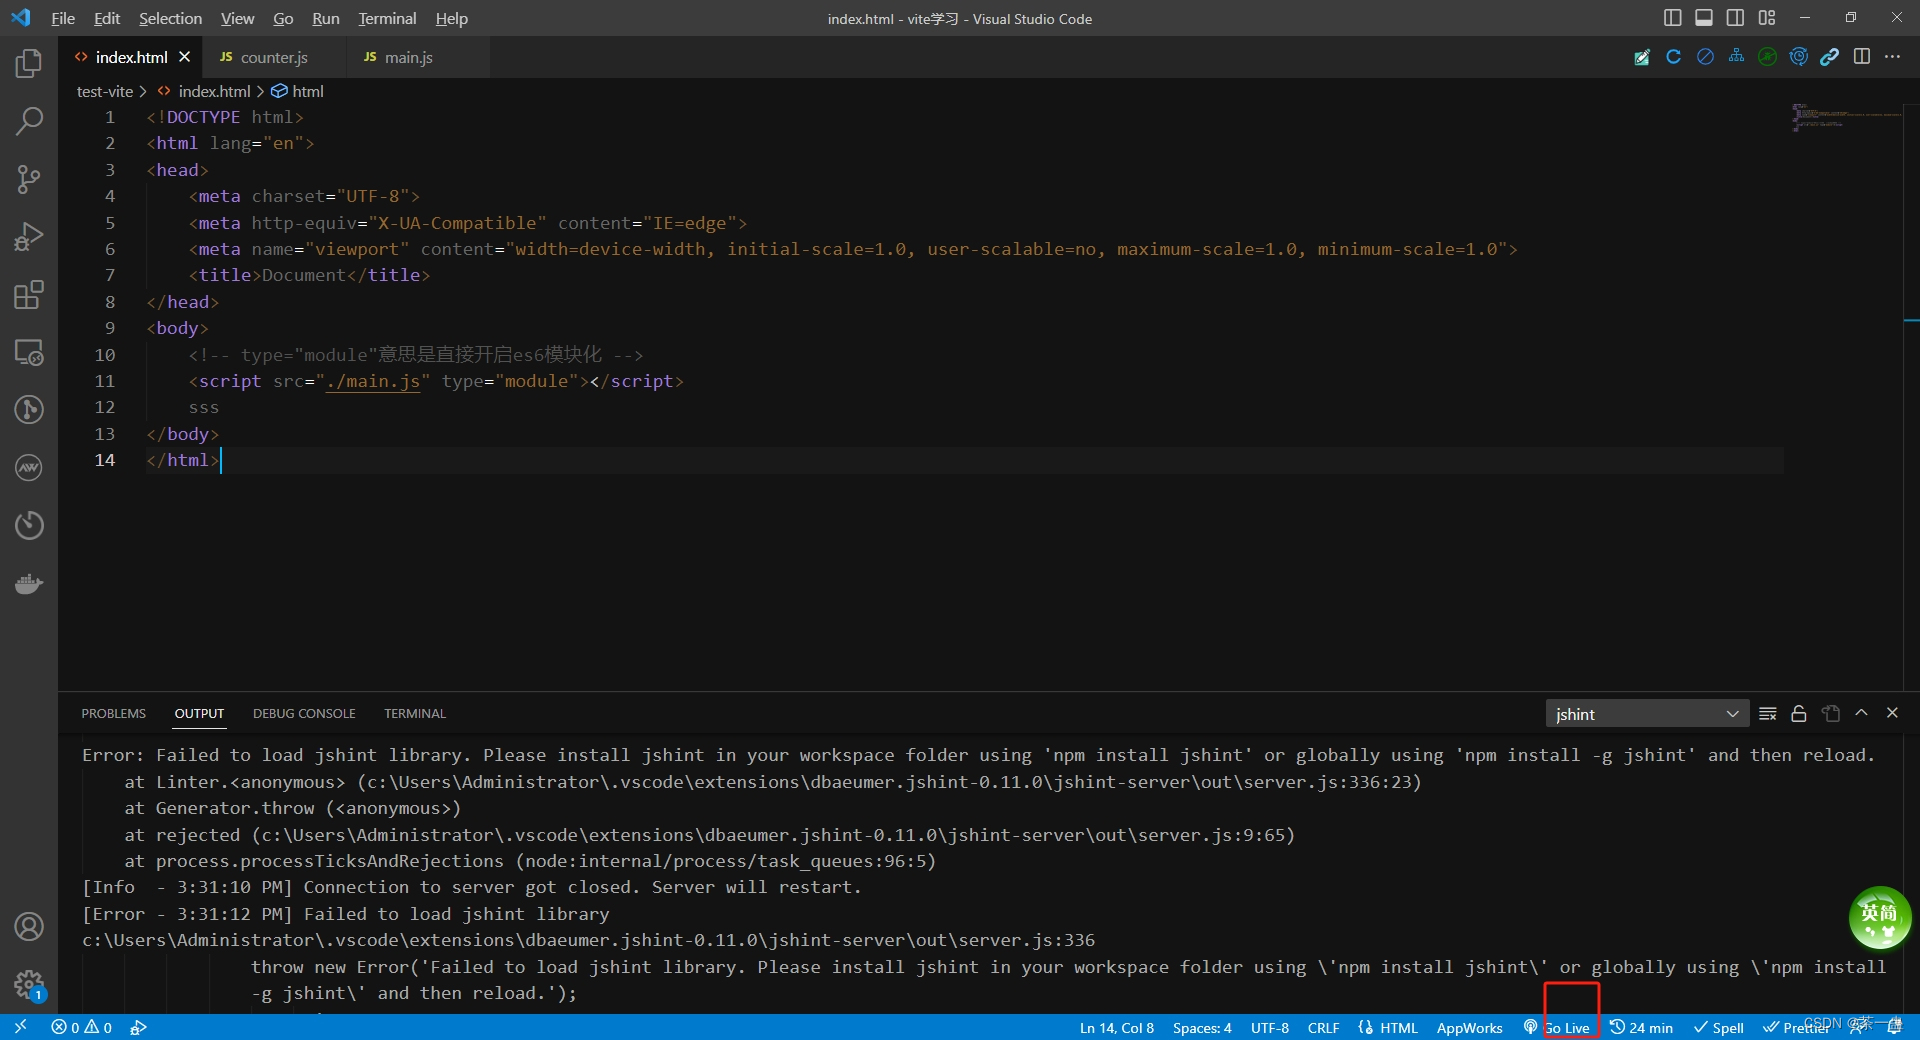Open the Manage gear icon
Screen dimensions: 1920x1040
tap(29, 984)
